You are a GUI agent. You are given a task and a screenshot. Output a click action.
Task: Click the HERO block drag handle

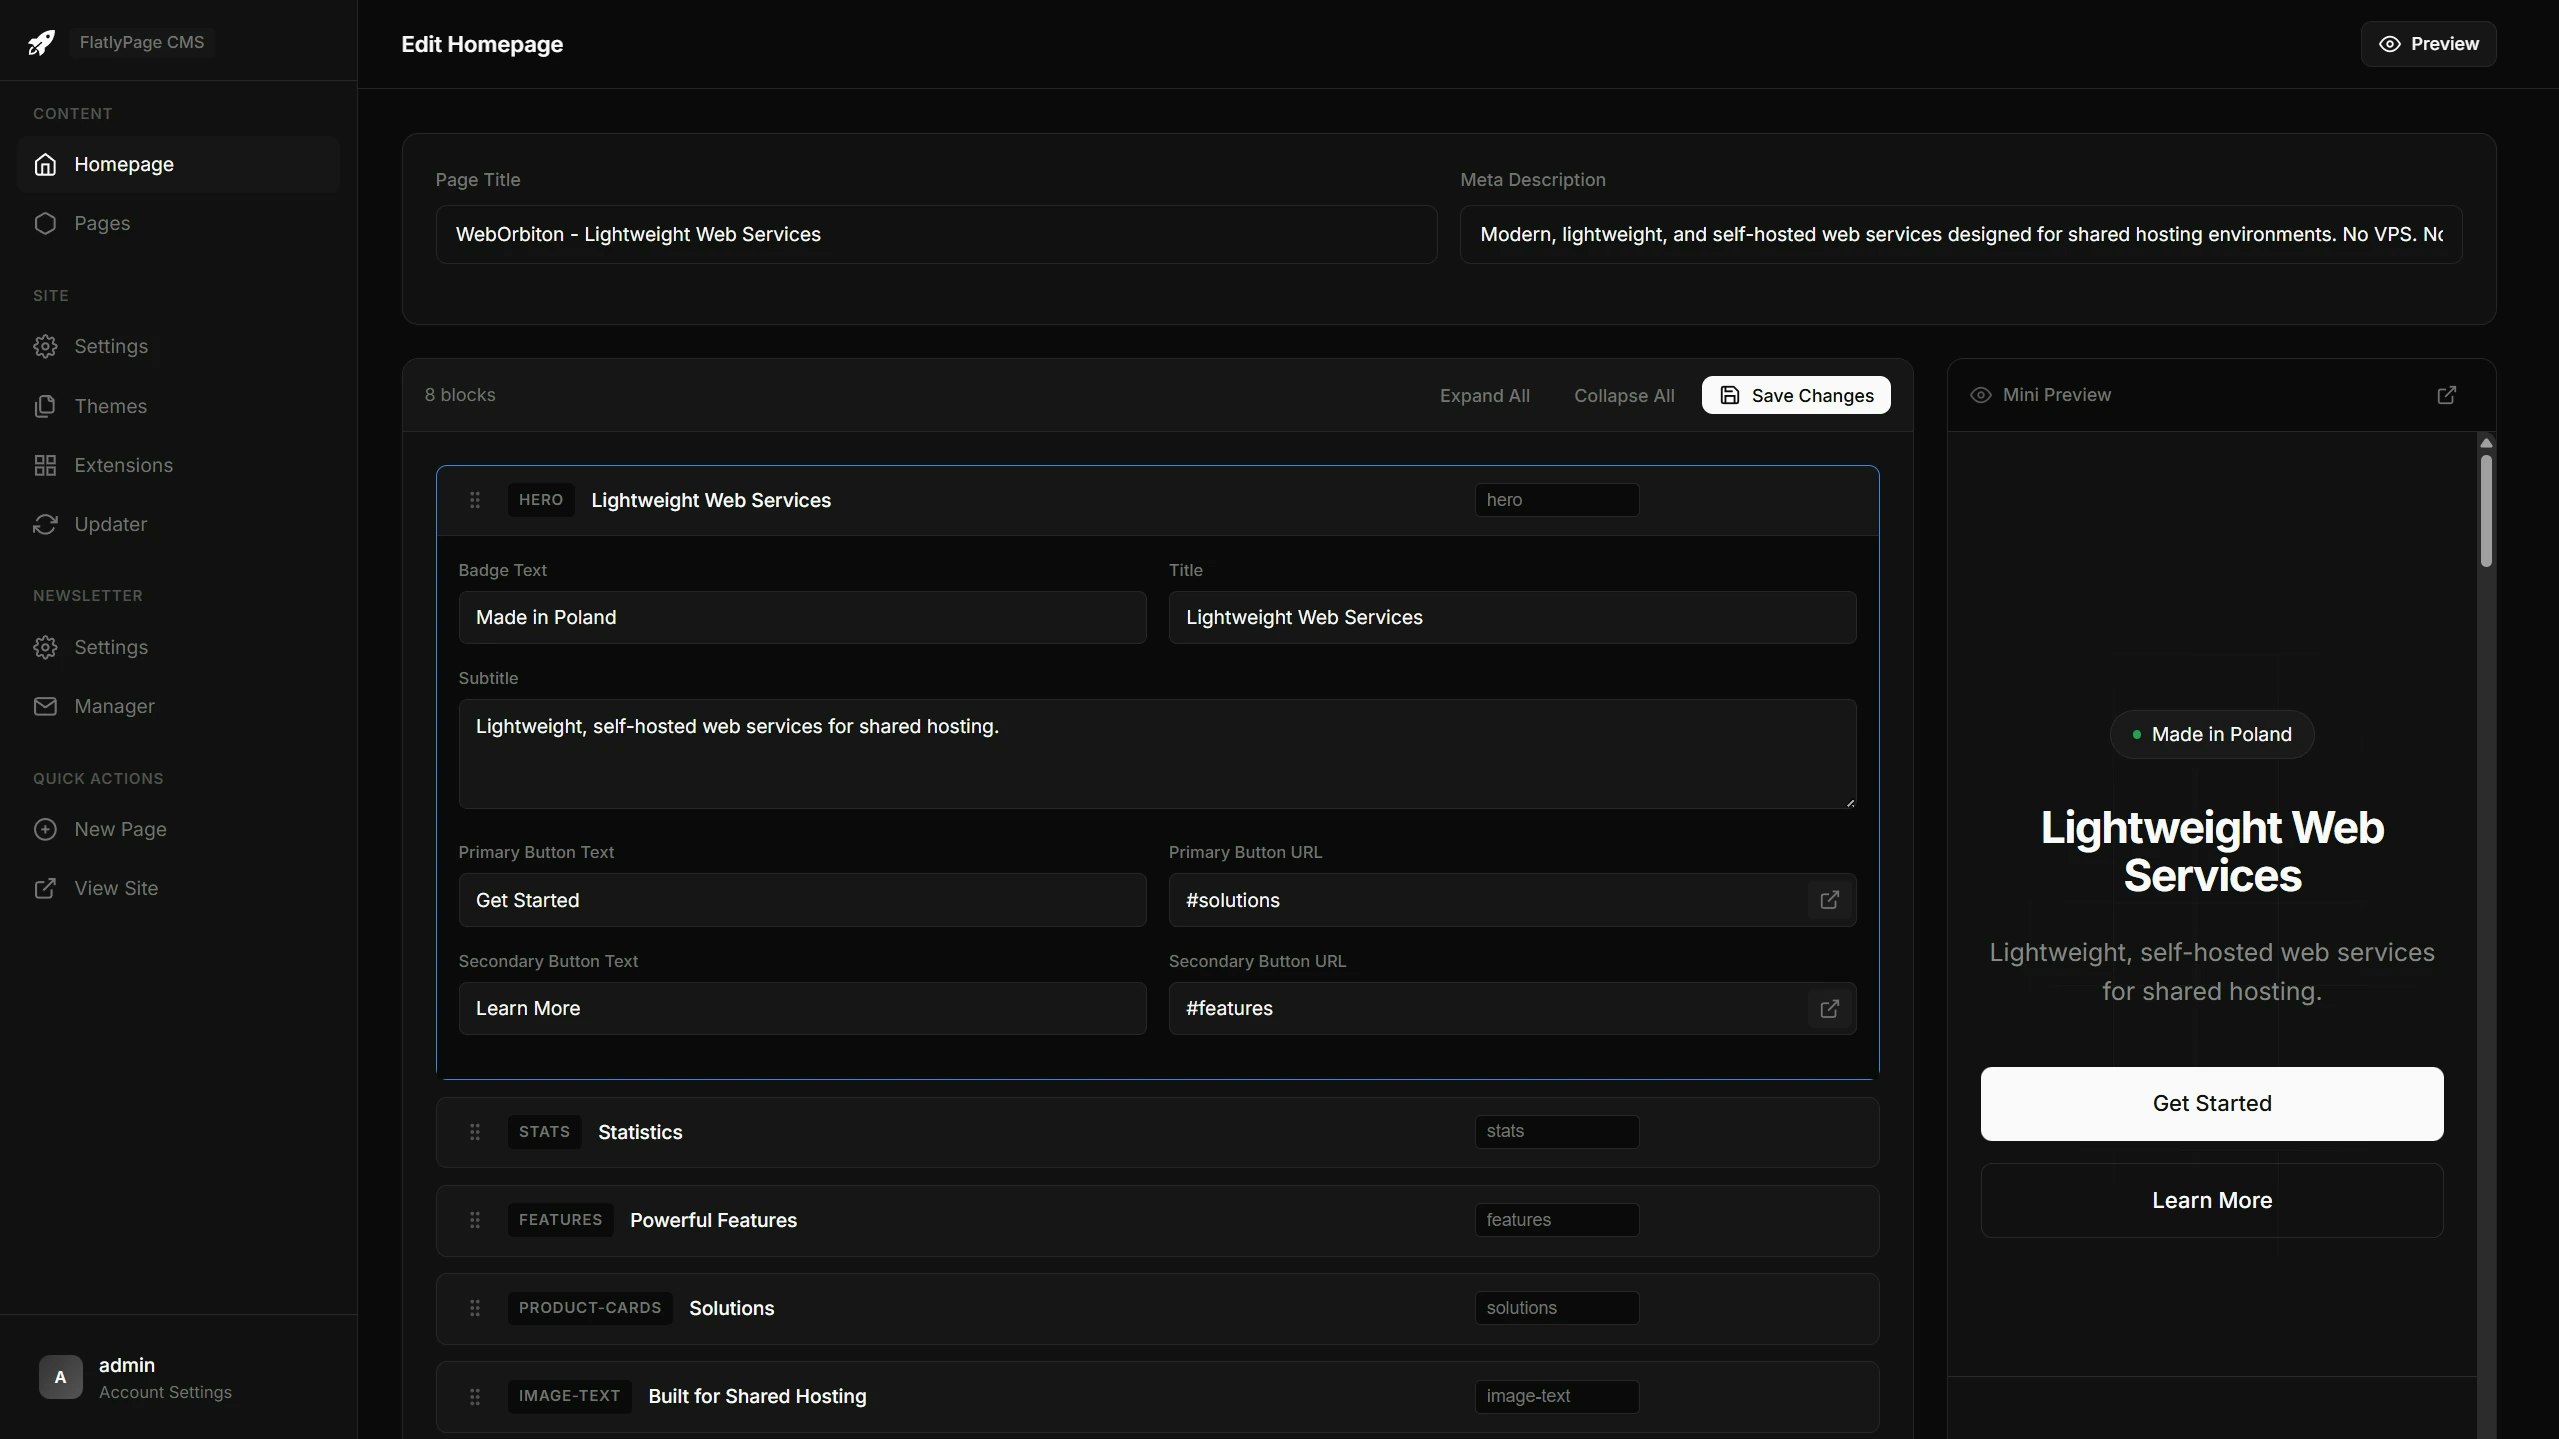coord(475,500)
